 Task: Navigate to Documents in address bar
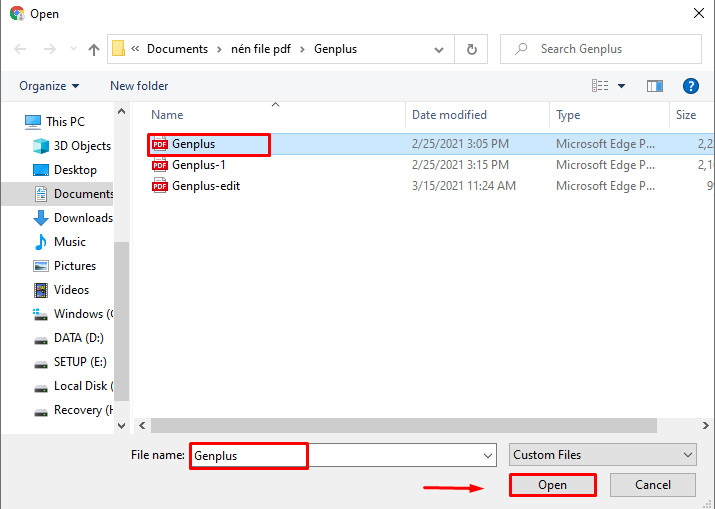point(177,49)
